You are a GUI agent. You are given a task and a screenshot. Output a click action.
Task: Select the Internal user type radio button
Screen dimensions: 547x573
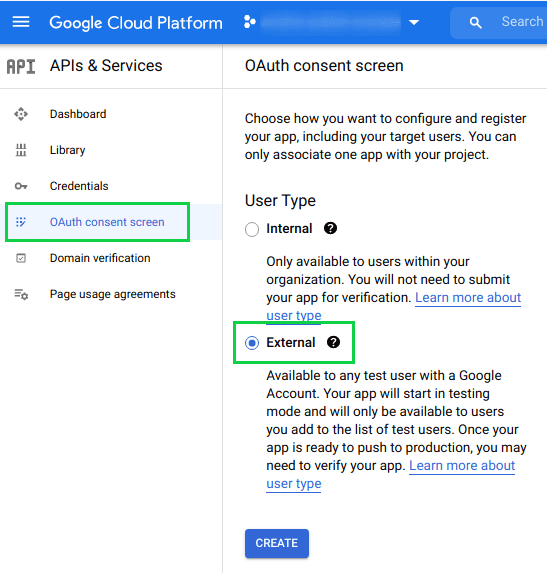pyautogui.click(x=252, y=229)
